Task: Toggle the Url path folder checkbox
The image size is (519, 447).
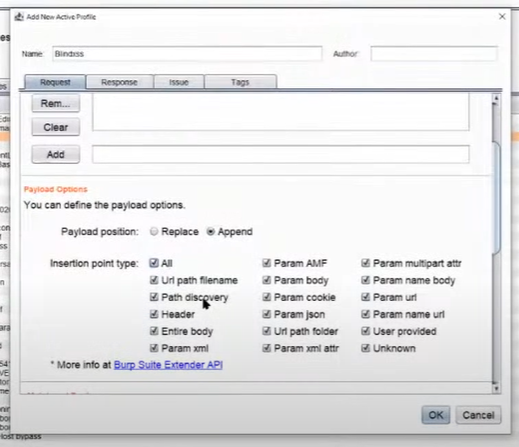Action: pos(266,331)
